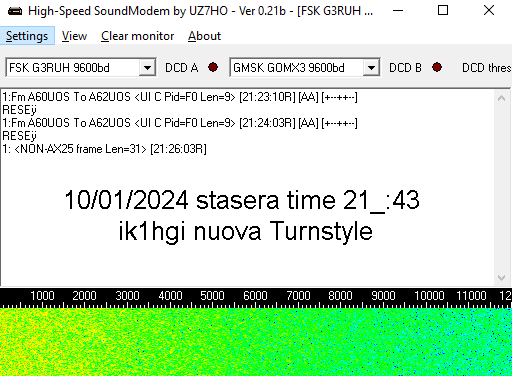
Task: Click the 1000 mark on frequency ruler
Action: pos(42,296)
